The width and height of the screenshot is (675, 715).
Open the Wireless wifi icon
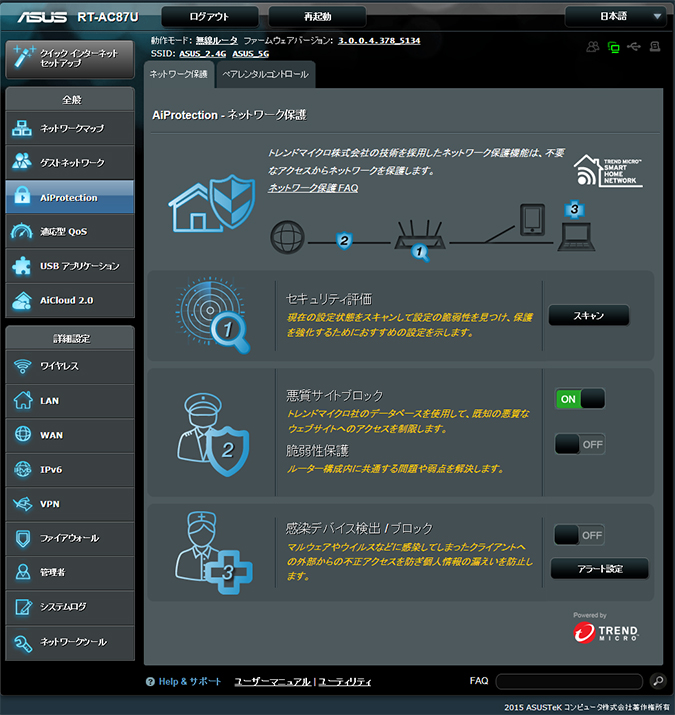23,366
